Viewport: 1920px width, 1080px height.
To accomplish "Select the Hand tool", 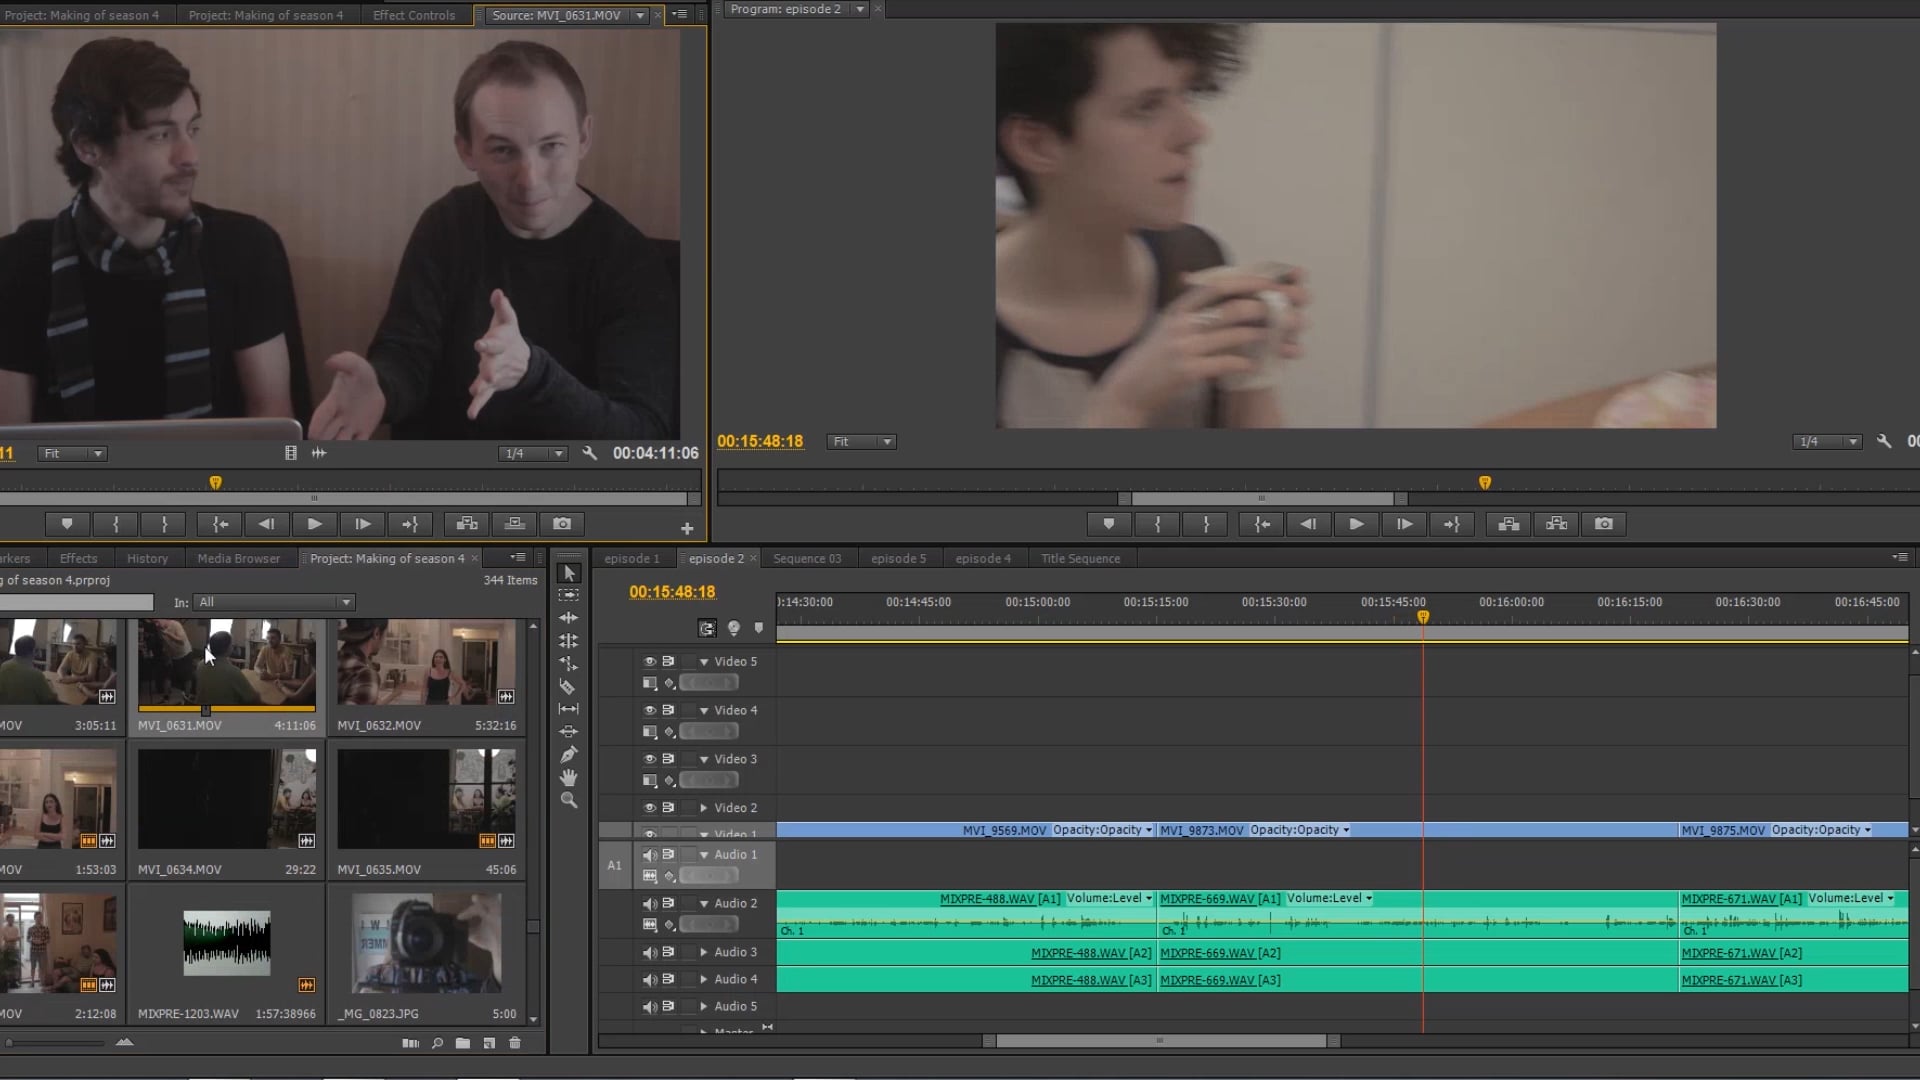I will coord(568,778).
